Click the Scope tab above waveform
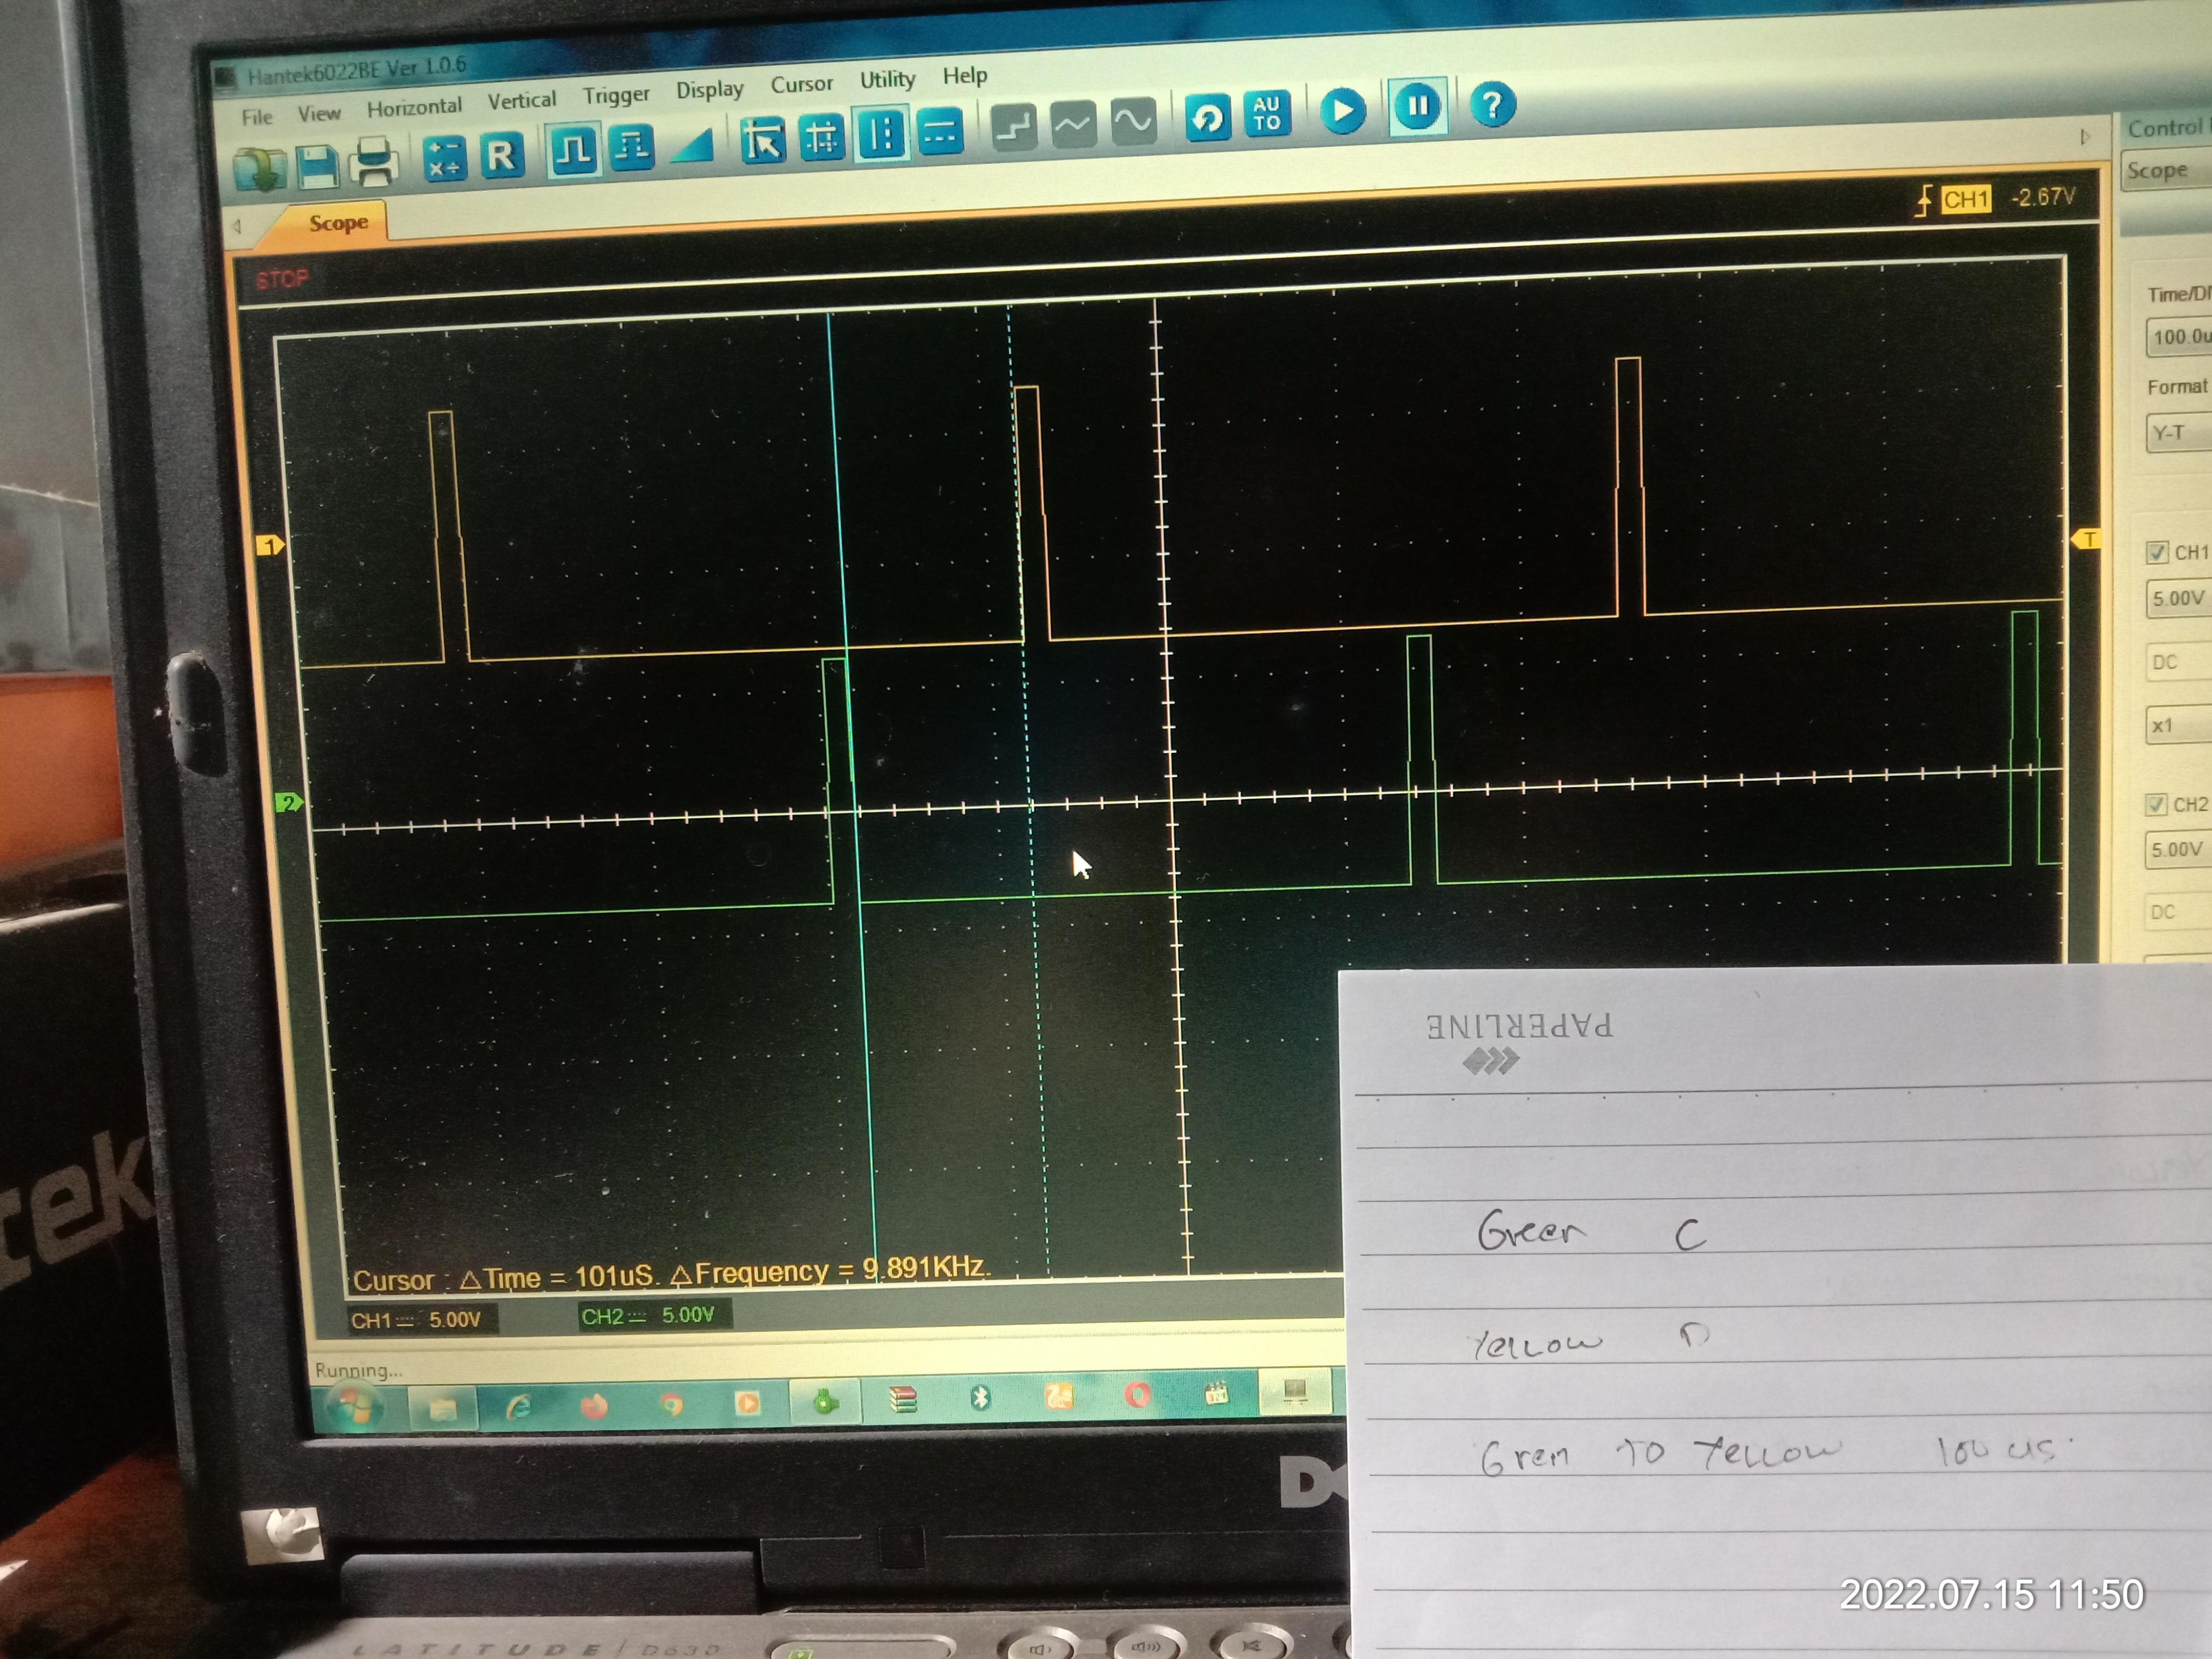The width and height of the screenshot is (2212, 1659). (x=338, y=223)
